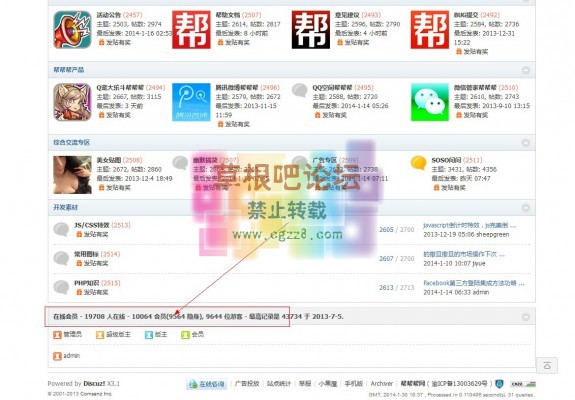The image size is (575, 400).
Task: Click the gift icon under BUG提交
Action: click(459, 52)
